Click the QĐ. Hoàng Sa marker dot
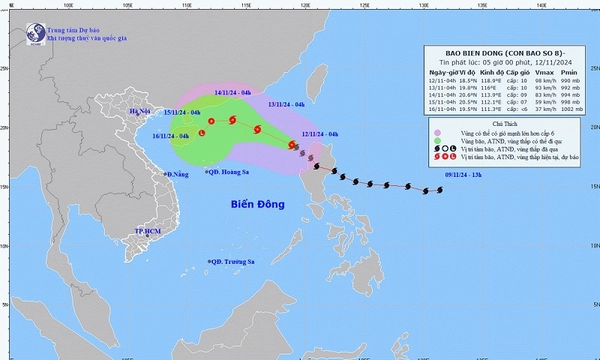600x360 pixels. pyautogui.click(x=207, y=172)
